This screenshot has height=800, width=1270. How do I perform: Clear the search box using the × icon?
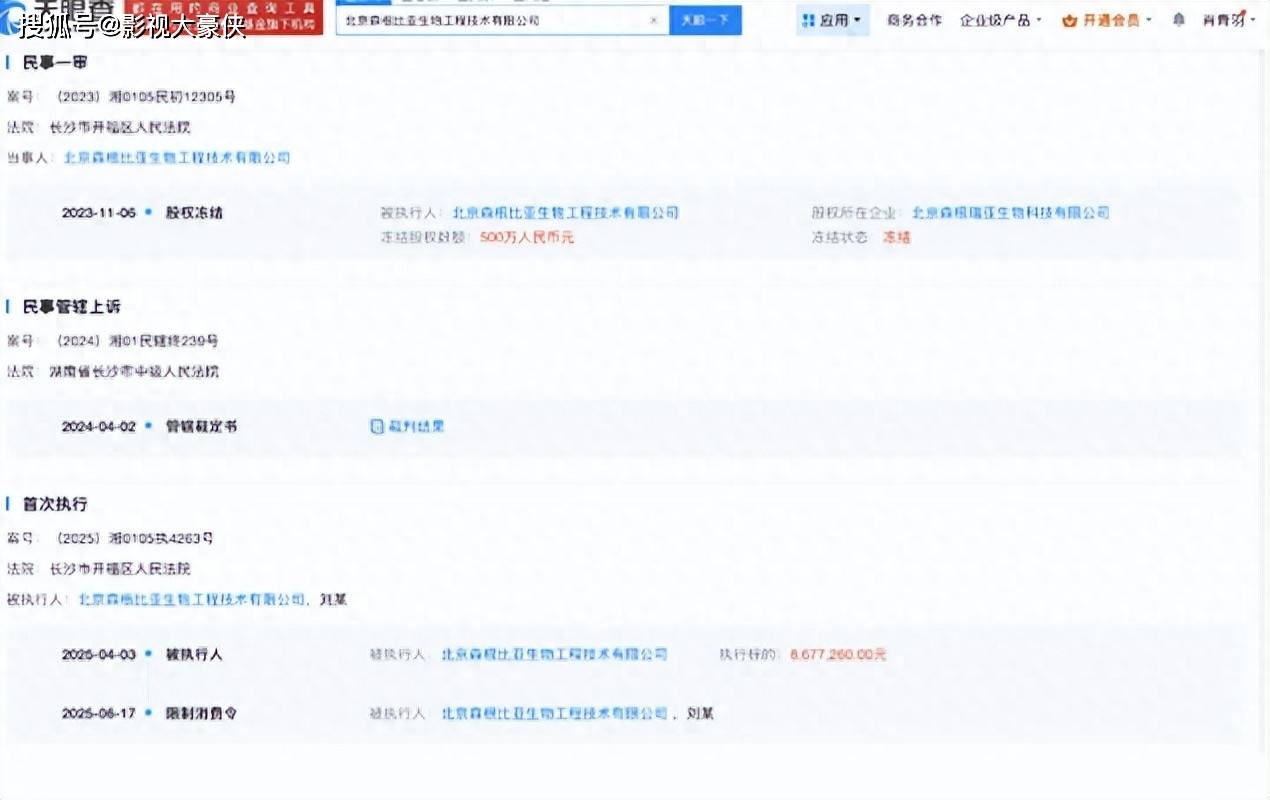(x=654, y=19)
